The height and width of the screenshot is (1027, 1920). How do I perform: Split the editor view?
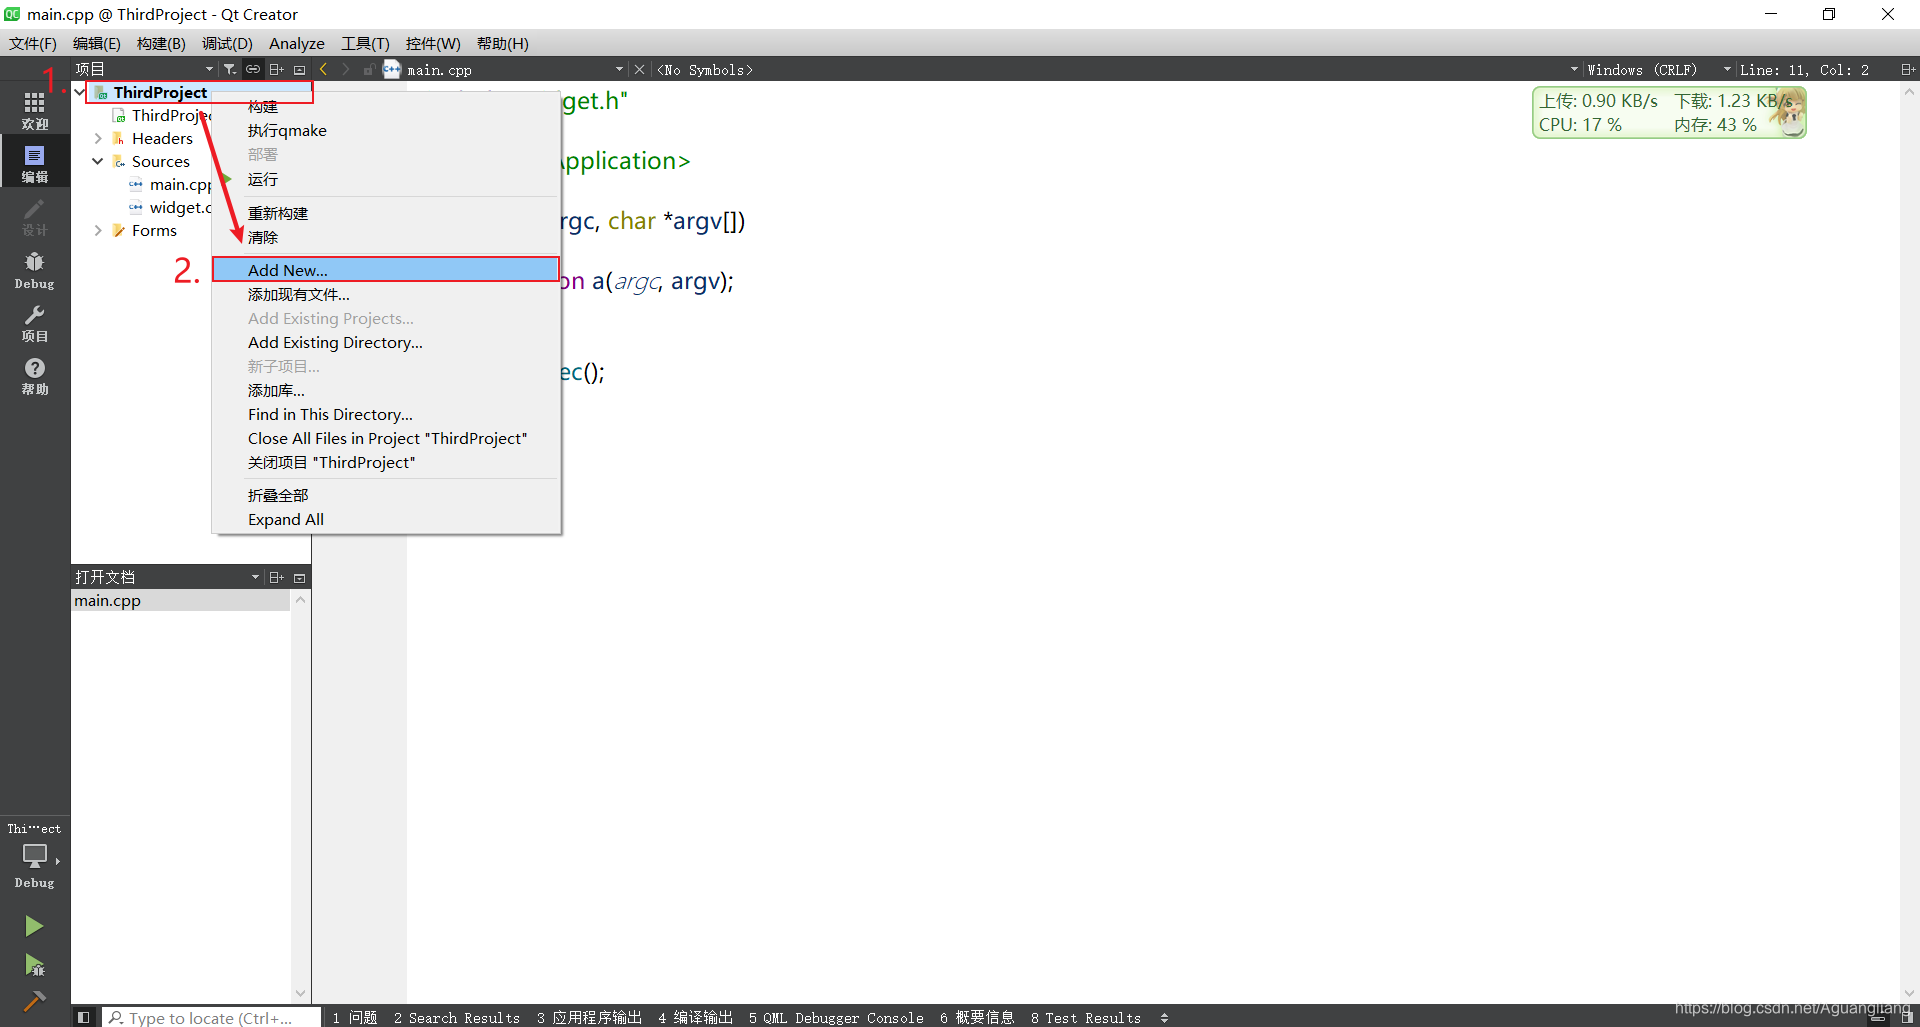coord(1907,69)
